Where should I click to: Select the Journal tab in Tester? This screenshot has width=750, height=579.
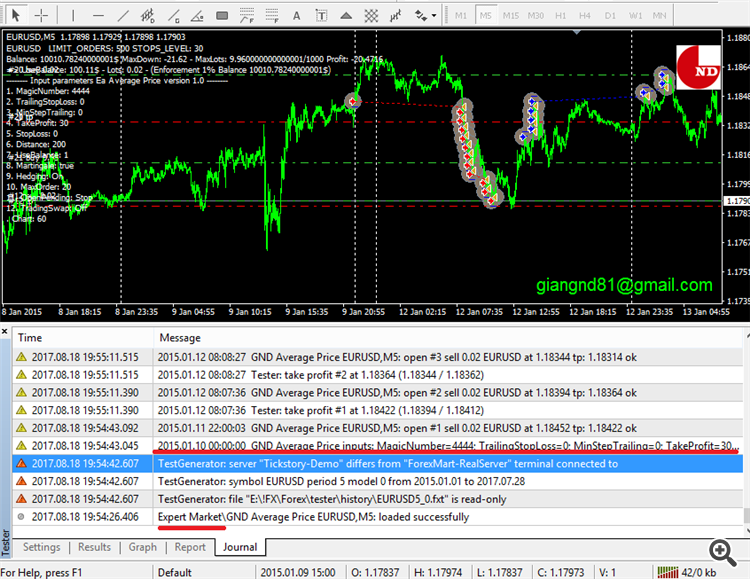point(240,547)
